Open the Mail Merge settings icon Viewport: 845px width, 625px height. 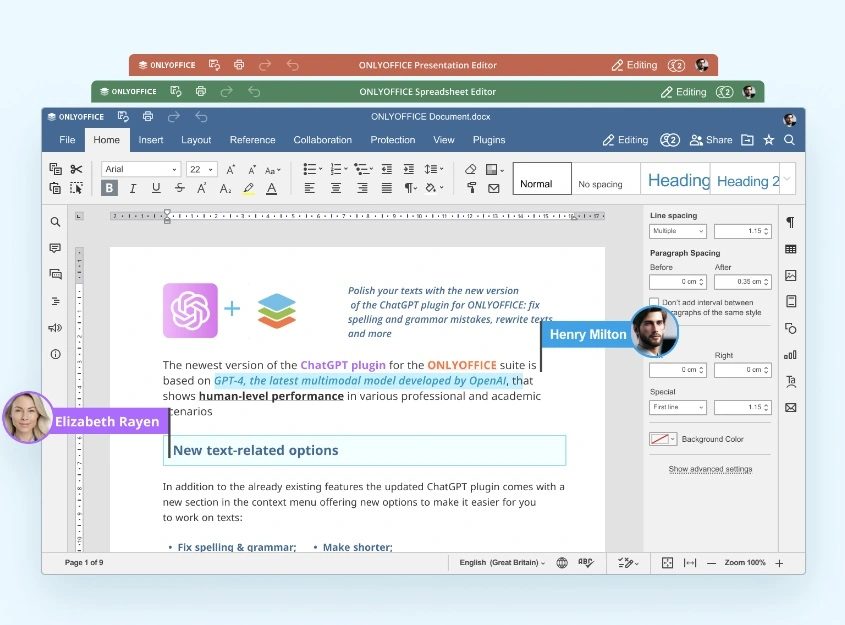790,407
